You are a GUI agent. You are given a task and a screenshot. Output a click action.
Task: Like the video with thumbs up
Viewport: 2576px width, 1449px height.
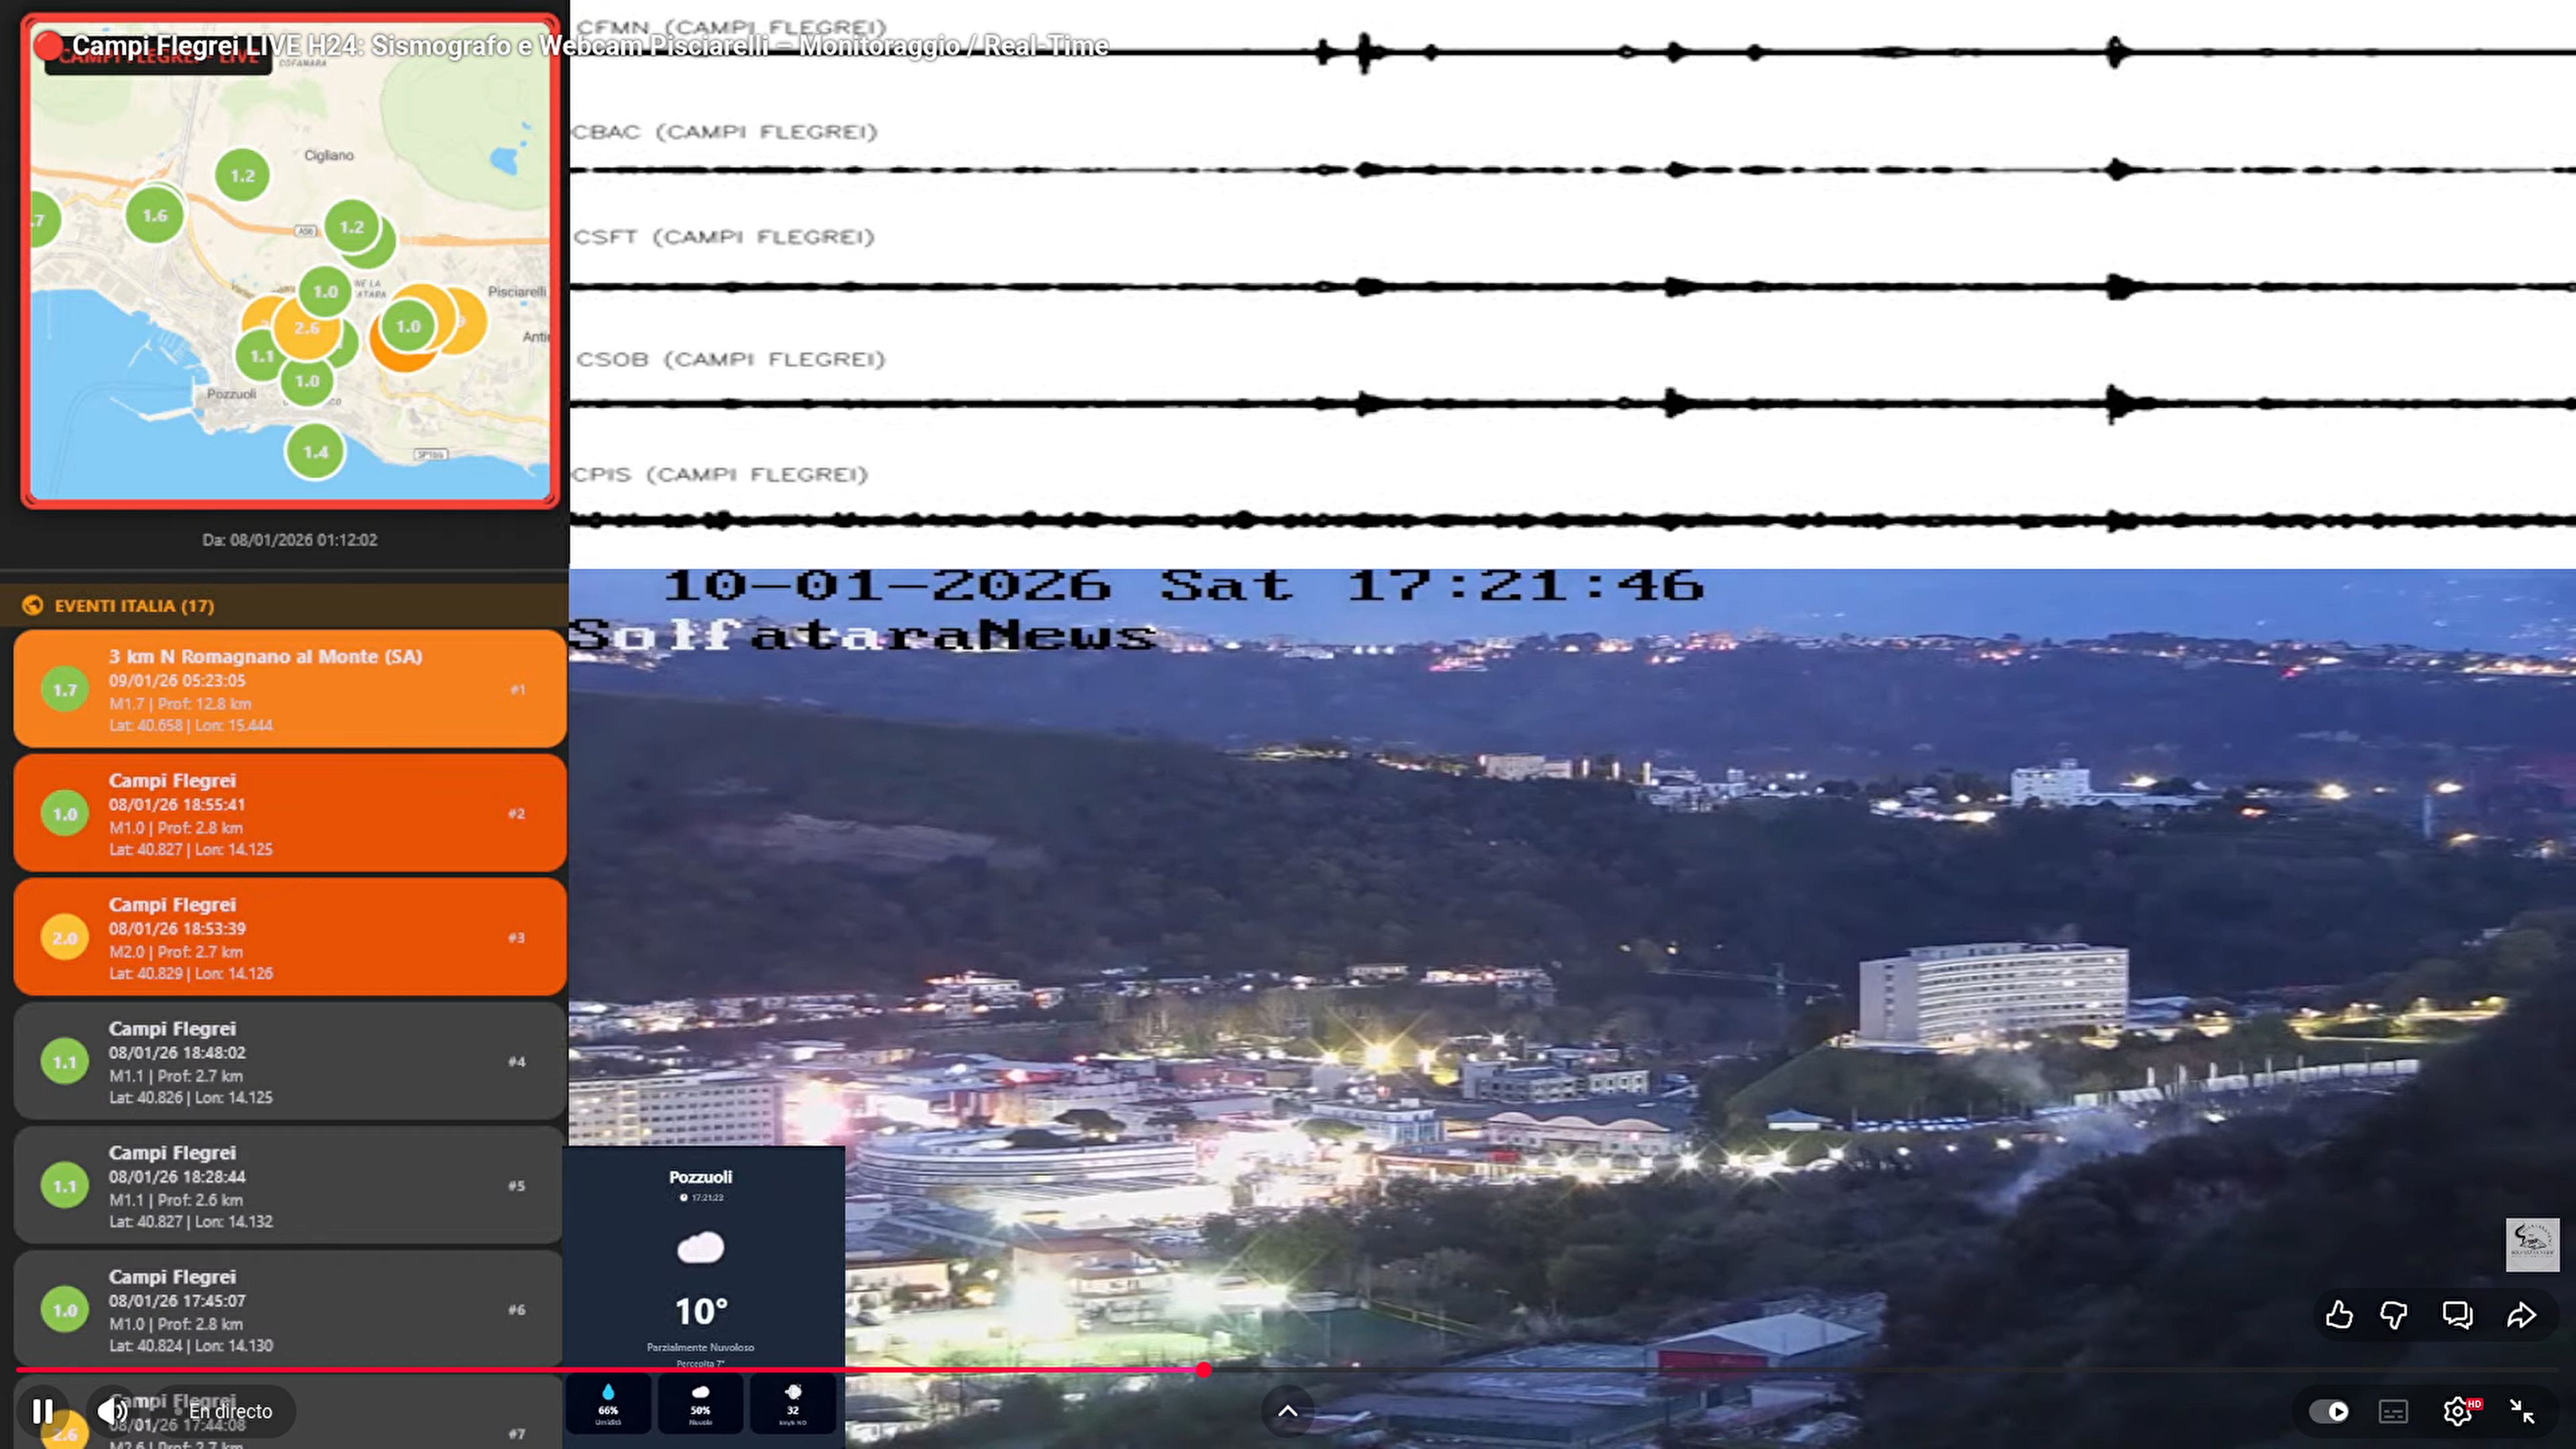(x=2338, y=1314)
